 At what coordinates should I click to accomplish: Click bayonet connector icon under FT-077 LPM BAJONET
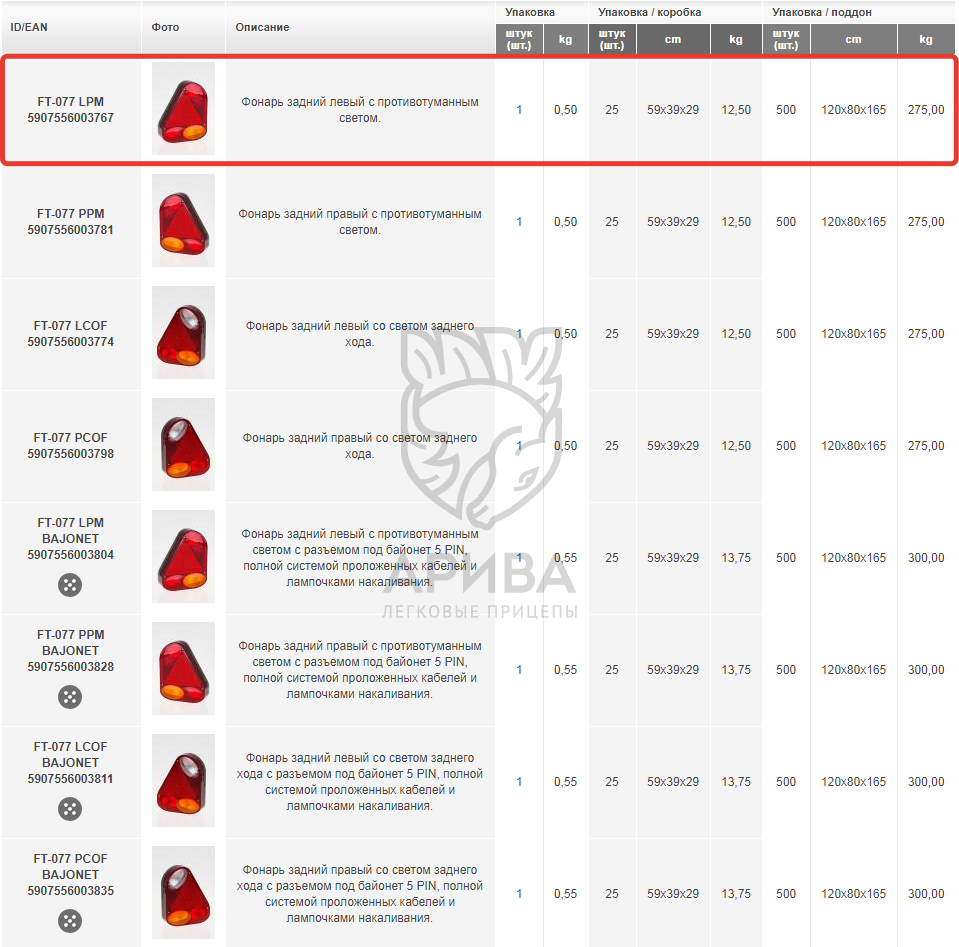70,585
